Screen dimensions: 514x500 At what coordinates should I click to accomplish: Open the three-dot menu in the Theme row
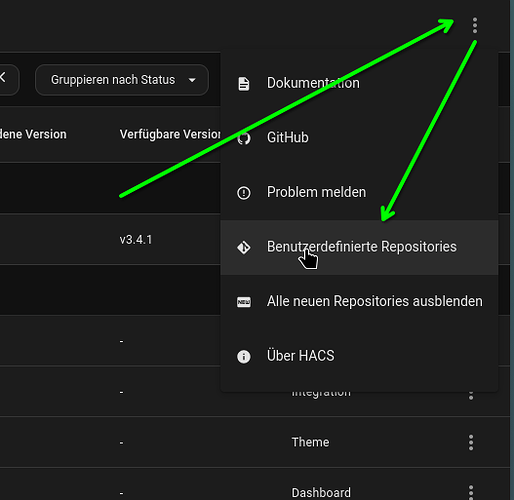(x=471, y=443)
